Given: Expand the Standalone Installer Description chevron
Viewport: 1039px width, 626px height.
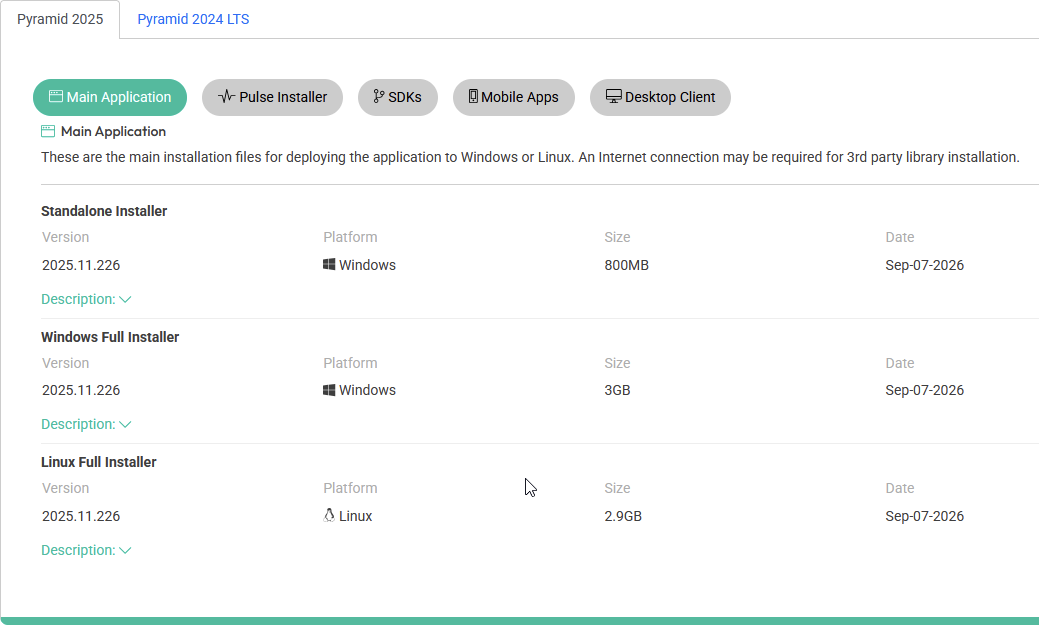Looking at the screenshot, I should click(125, 299).
